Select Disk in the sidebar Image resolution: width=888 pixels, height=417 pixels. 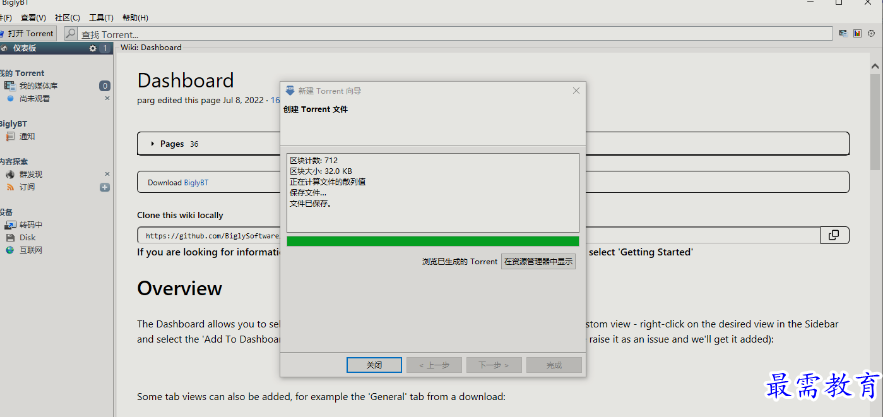(27, 237)
